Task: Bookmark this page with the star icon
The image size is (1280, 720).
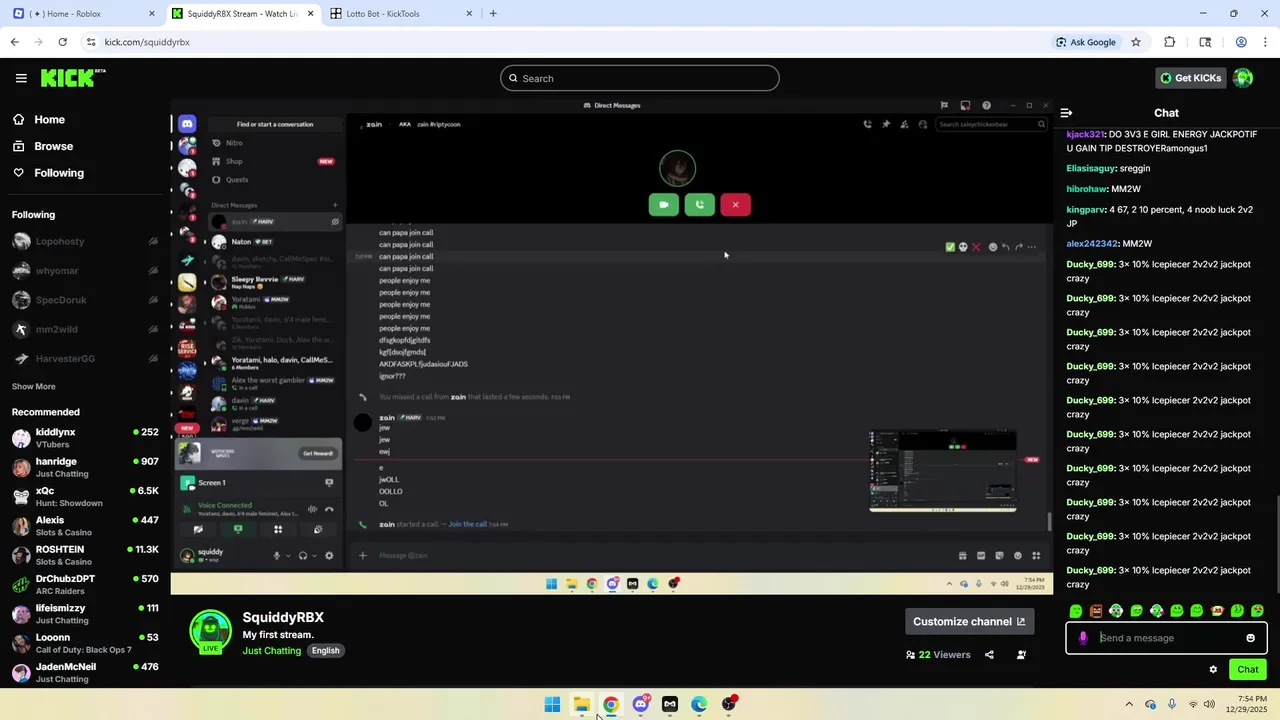Action: (1136, 42)
